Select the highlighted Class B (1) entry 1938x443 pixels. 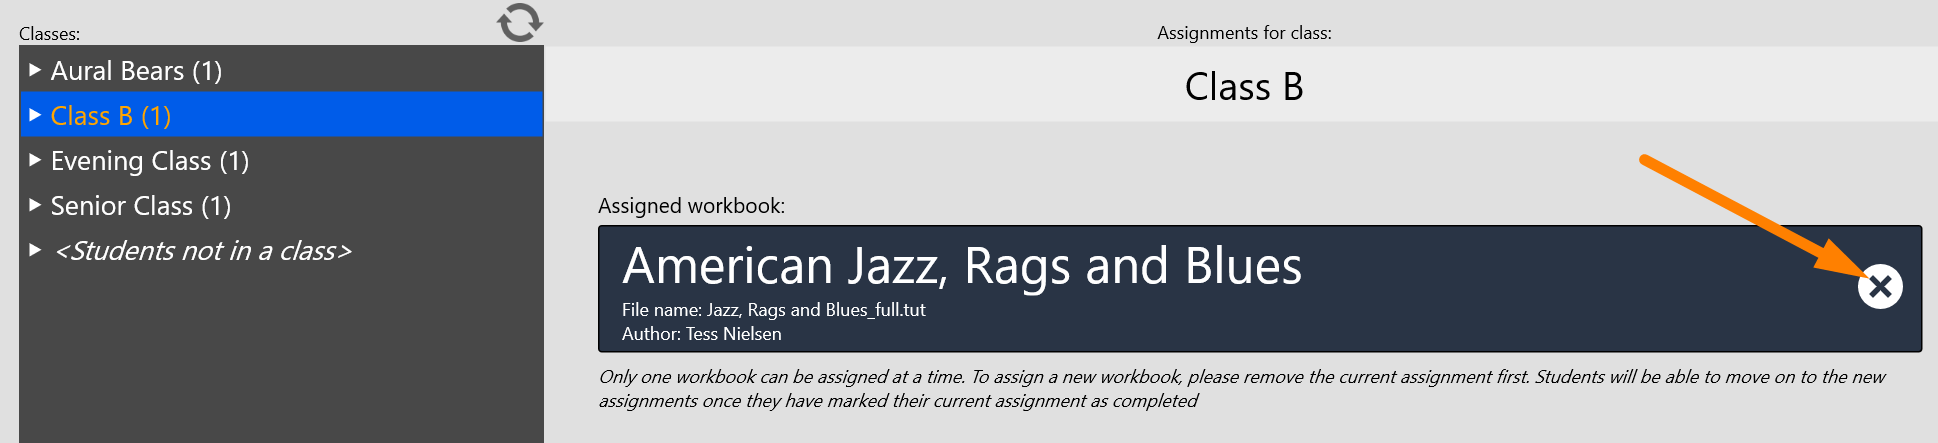[282, 115]
